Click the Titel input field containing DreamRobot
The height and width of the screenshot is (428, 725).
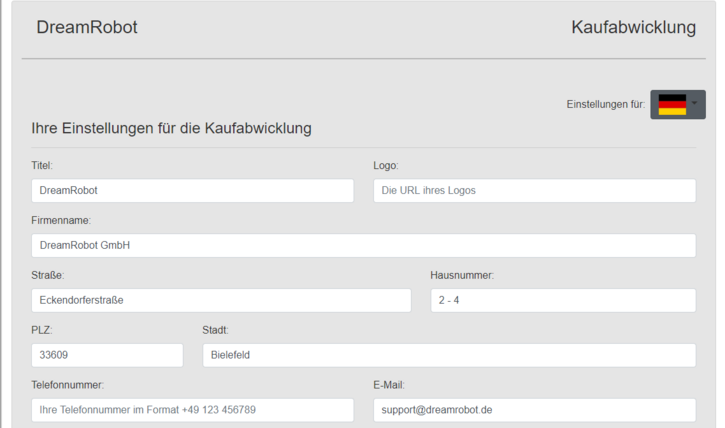point(192,190)
